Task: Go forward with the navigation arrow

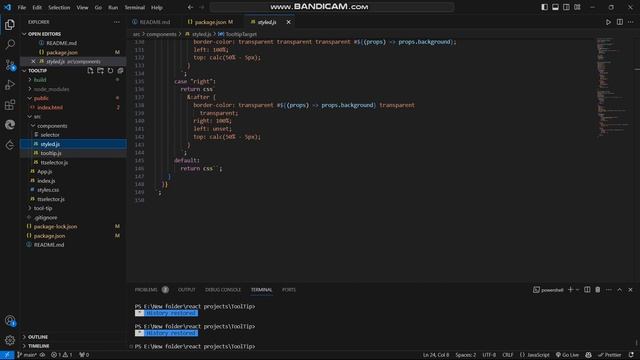Action: tap(202, 7)
